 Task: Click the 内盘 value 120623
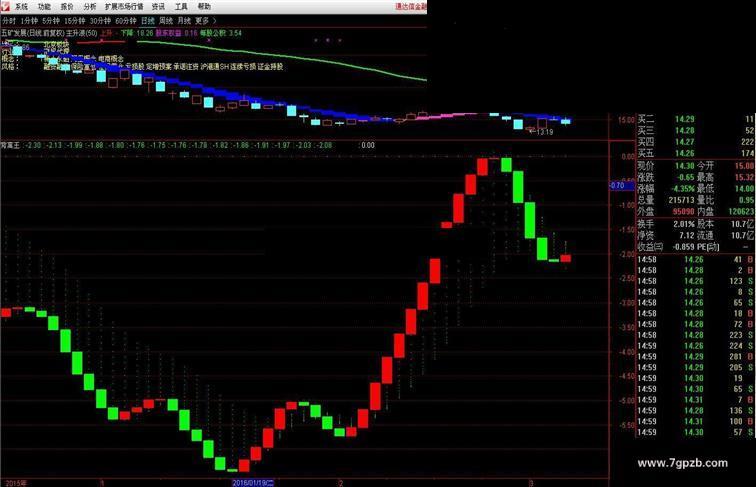[741, 211]
